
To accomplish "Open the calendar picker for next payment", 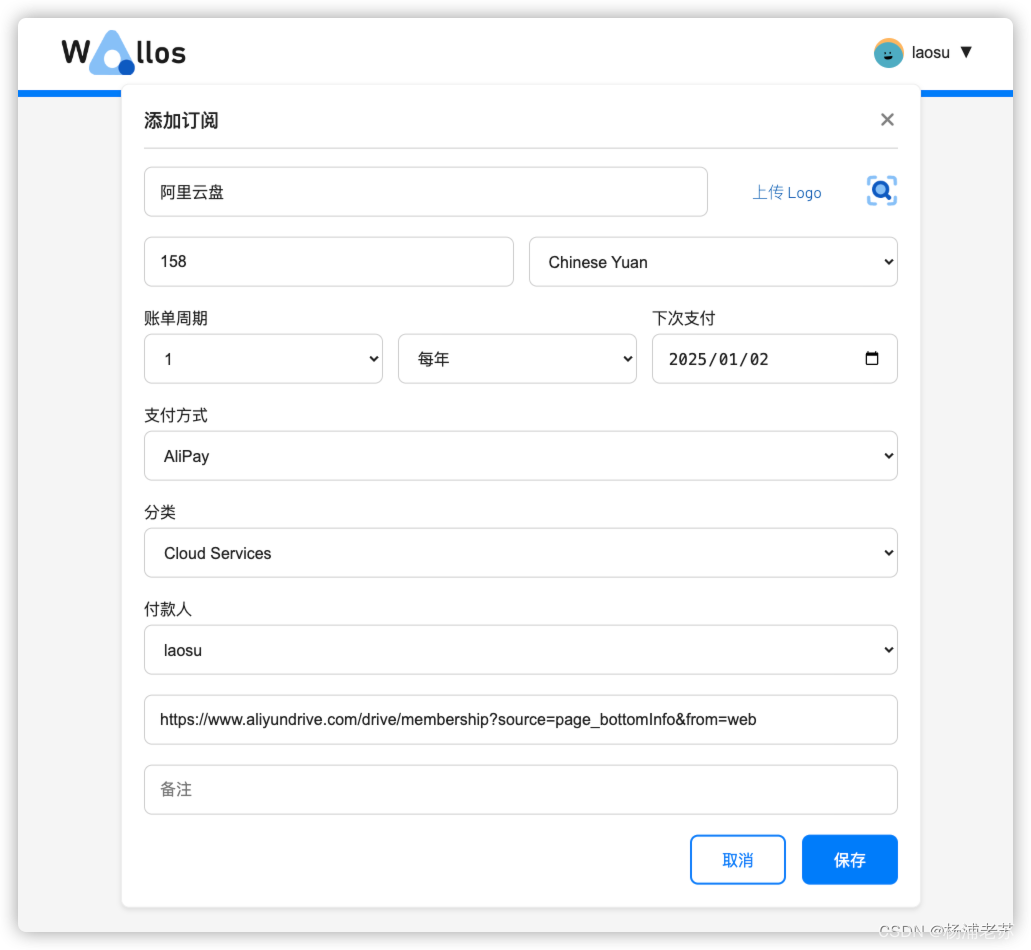I will [871, 358].
